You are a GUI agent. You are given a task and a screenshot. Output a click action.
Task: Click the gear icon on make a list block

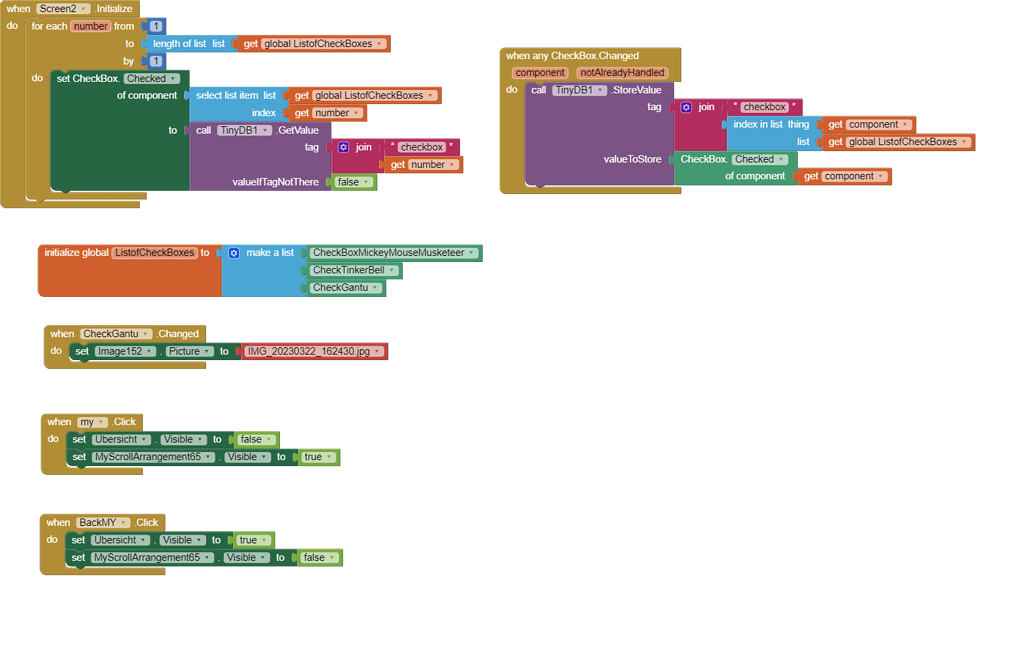234,252
